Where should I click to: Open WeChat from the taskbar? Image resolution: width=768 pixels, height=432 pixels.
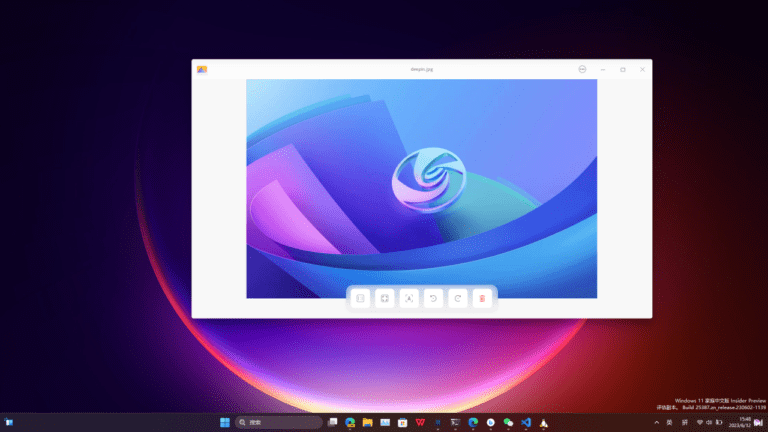[508, 423]
